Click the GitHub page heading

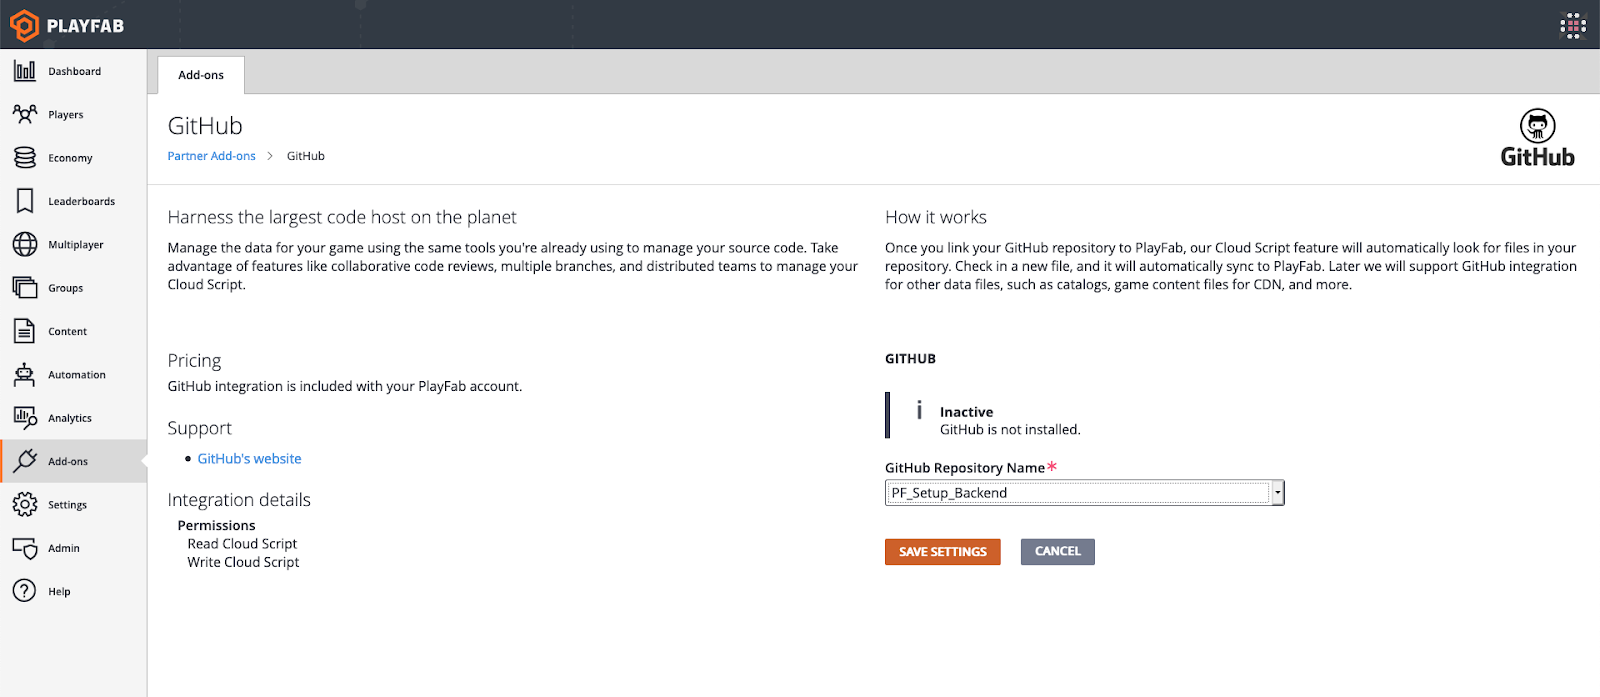click(x=205, y=126)
